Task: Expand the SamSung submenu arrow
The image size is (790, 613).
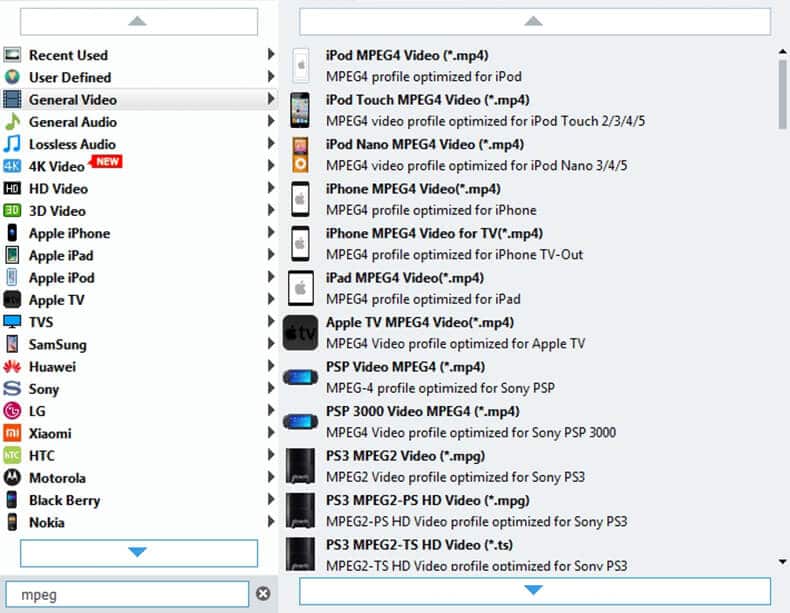Action: pos(271,344)
